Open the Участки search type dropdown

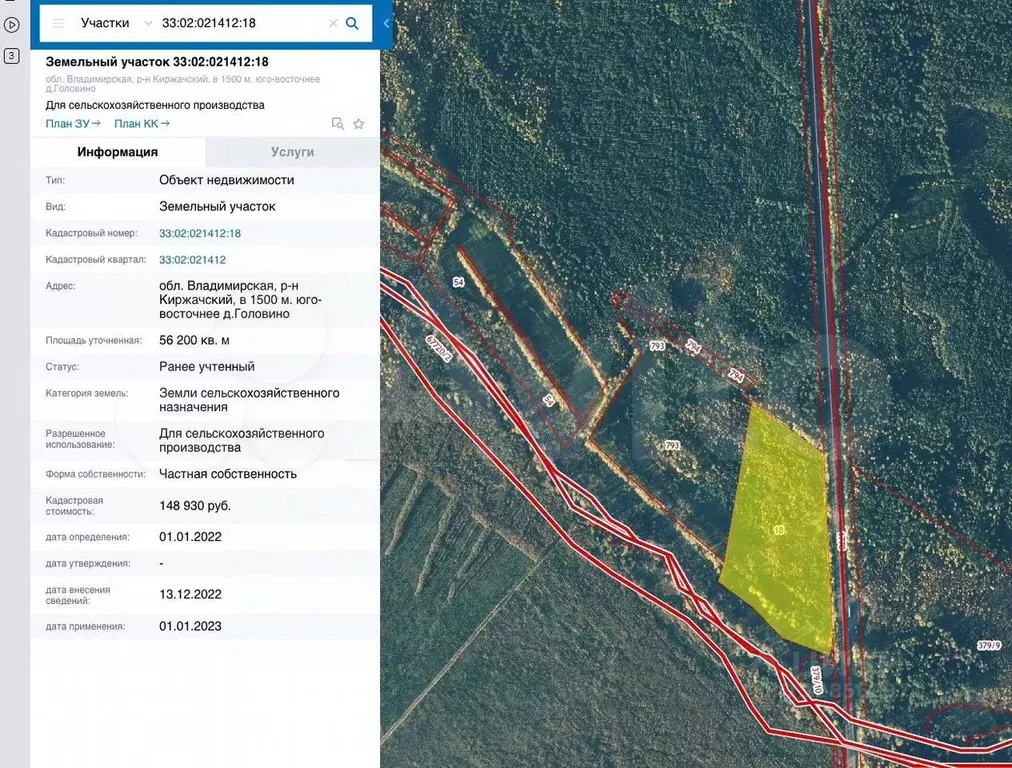coord(116,23)
